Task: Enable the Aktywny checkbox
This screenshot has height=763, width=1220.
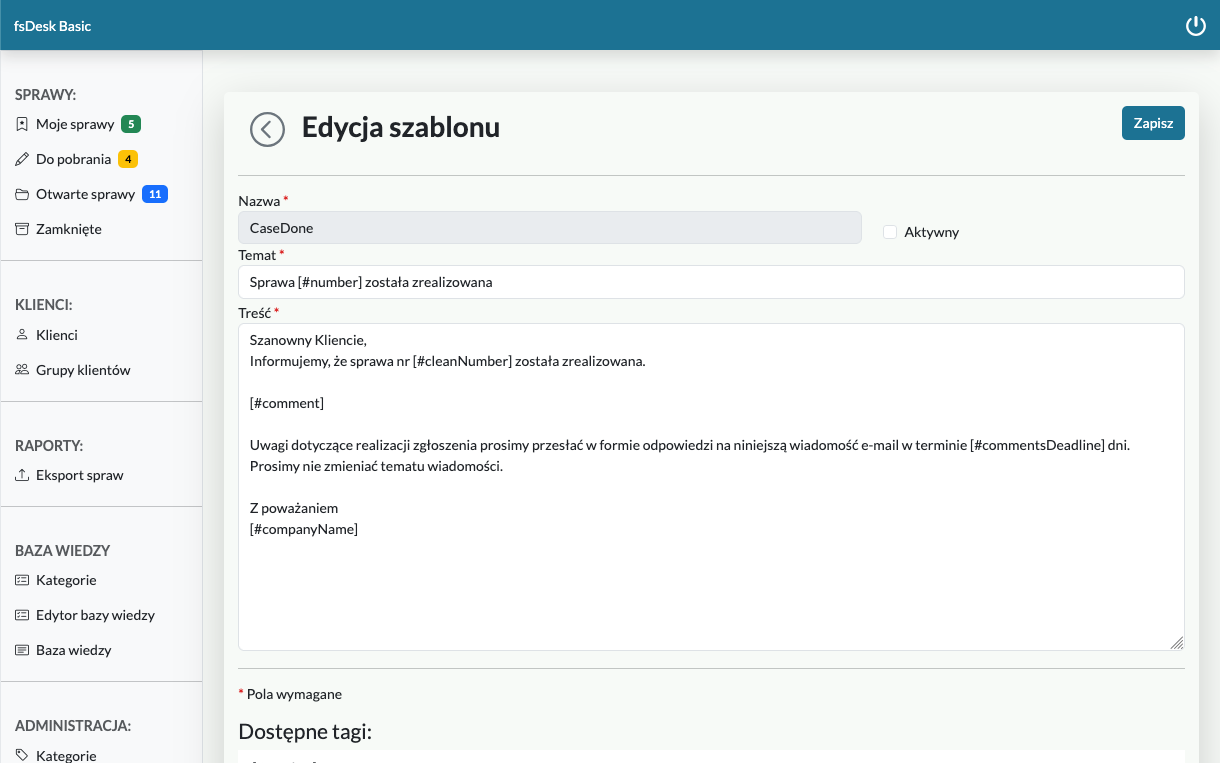Action: (x=890, y=232)
